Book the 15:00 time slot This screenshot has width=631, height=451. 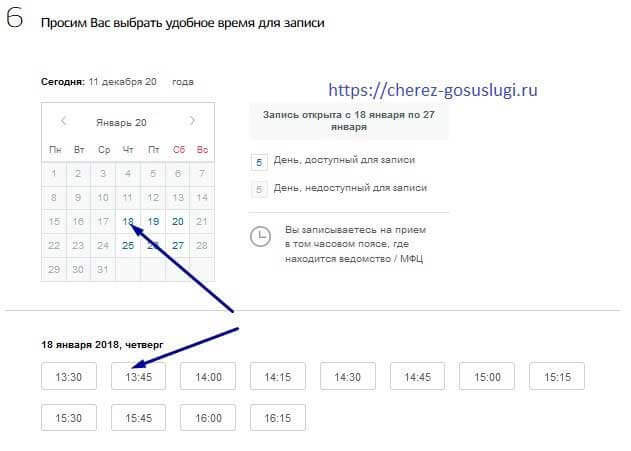[x=487, y=377]
